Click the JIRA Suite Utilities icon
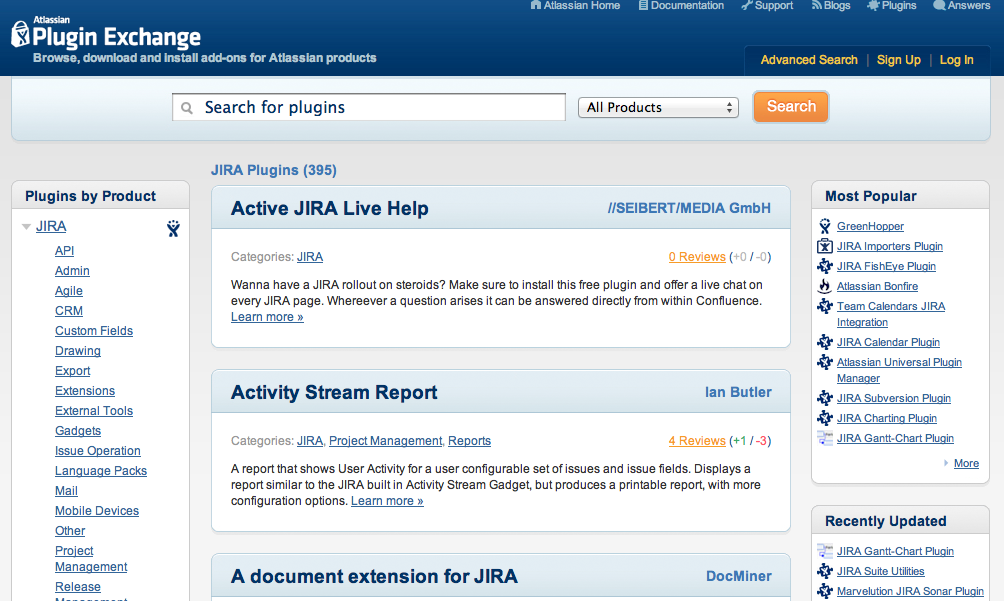This screenshot has height=601, width=1004. tap(825, 571)
